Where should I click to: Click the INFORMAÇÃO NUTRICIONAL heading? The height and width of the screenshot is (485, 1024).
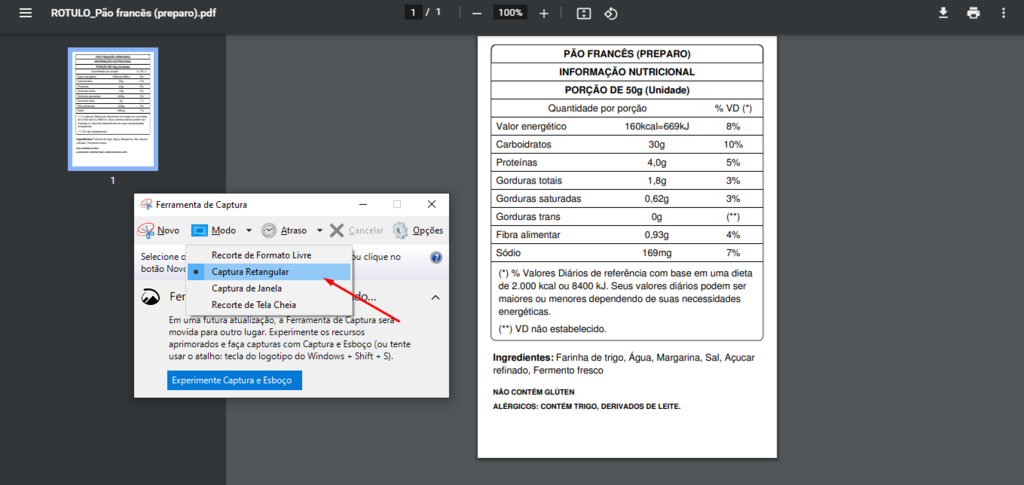click(627, 72)
